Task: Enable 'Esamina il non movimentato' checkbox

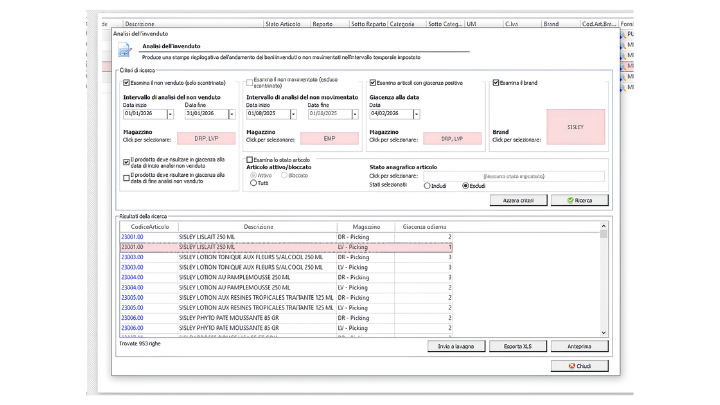Action: (x=249, y=83)
